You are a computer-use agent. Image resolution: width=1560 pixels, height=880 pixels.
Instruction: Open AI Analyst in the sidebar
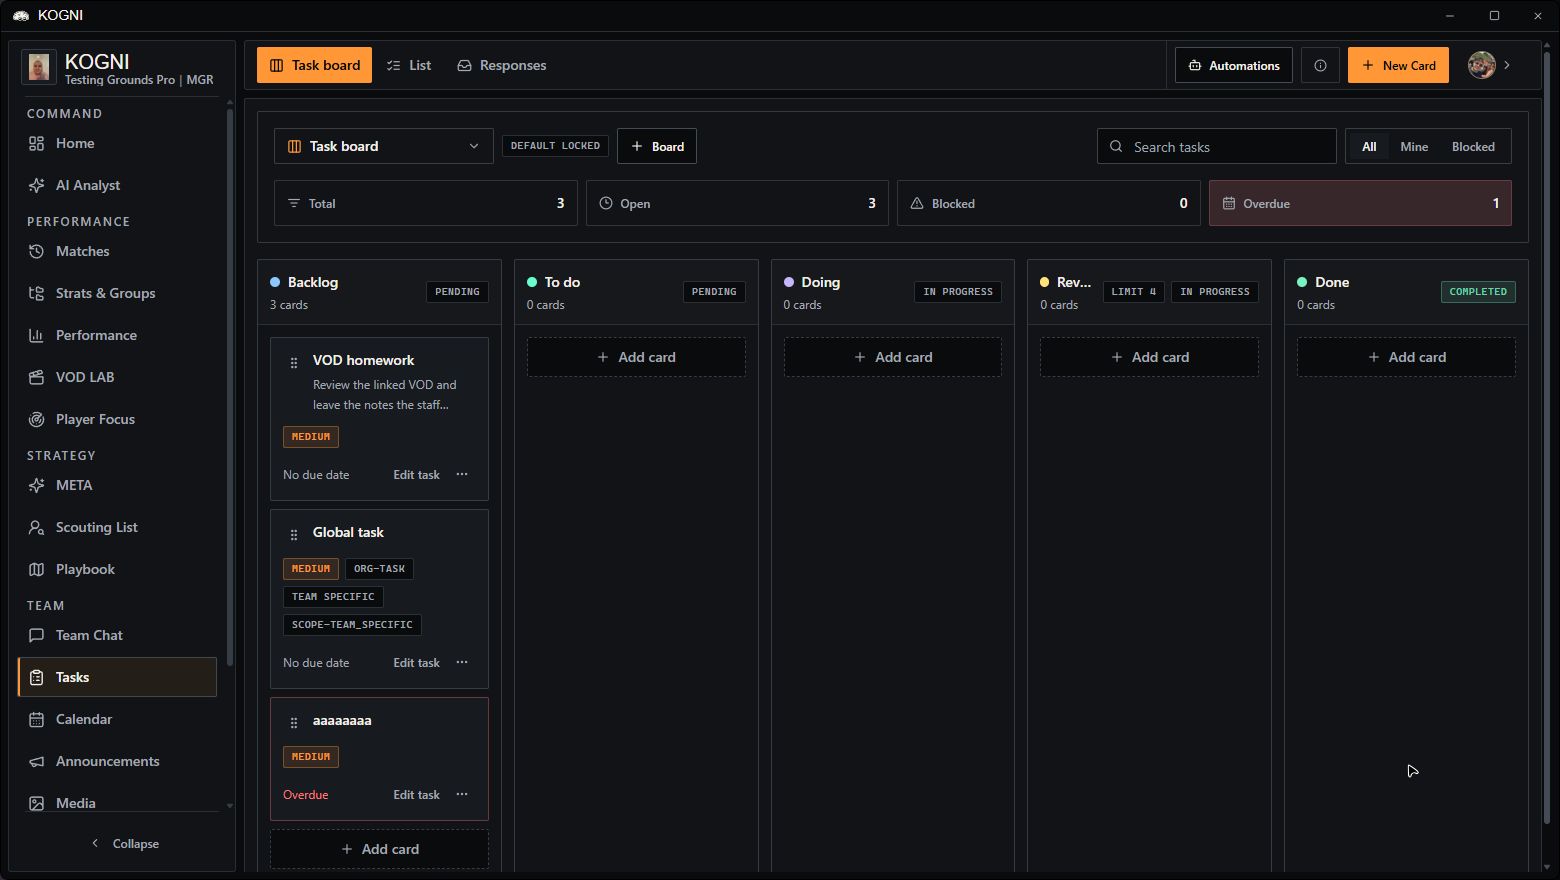[x=117, y=185]
